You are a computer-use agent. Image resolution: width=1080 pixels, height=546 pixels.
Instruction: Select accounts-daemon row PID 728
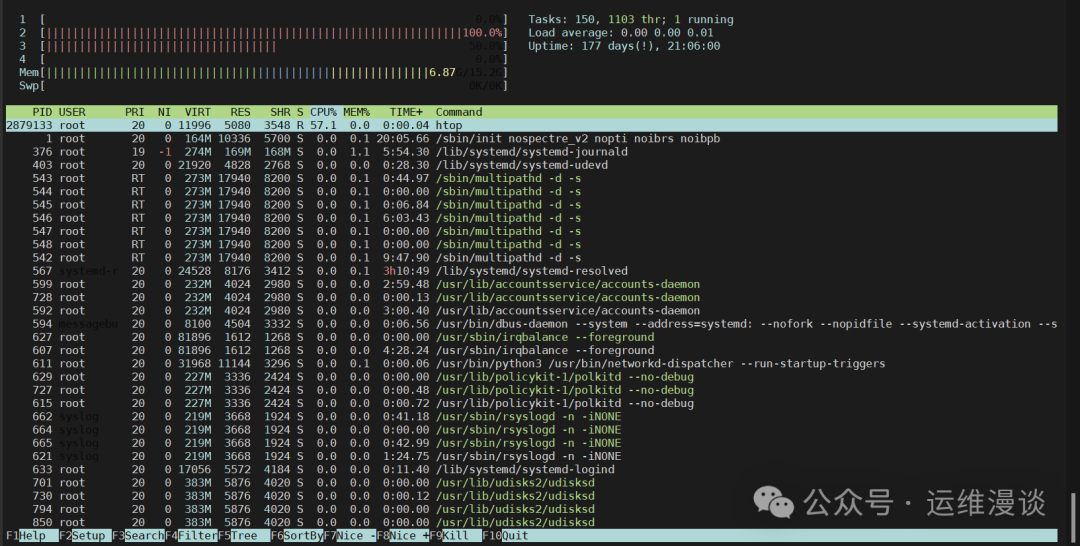(532, 297)
